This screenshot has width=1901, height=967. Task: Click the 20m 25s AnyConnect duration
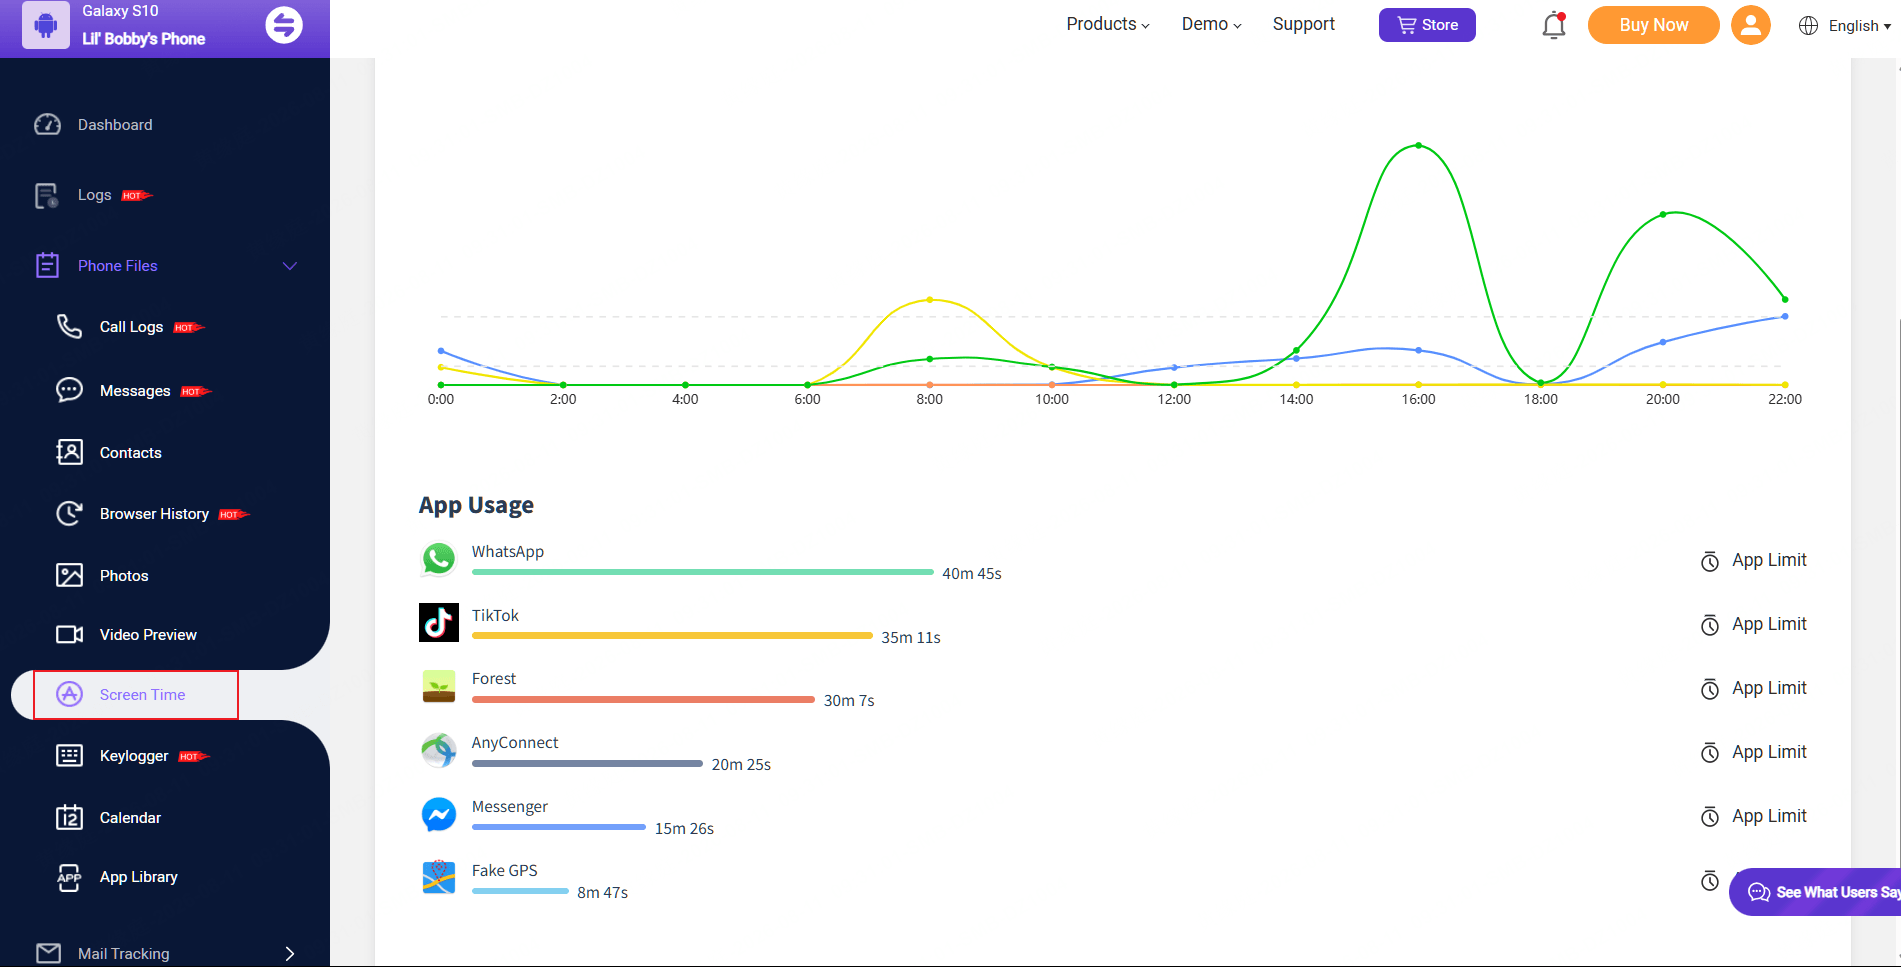click(741, 765)
